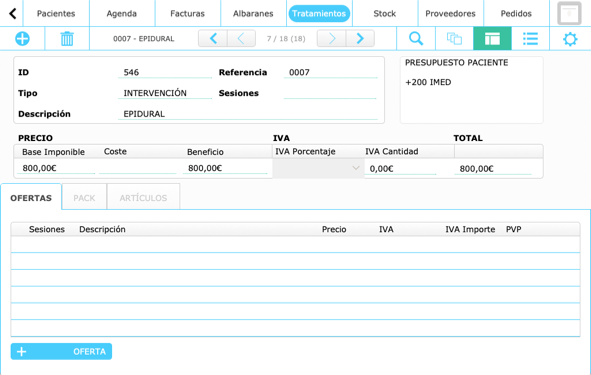Jump to last record arrow
Image resolution: width=591 pixels, height=375 pixels.
point(360,38)
